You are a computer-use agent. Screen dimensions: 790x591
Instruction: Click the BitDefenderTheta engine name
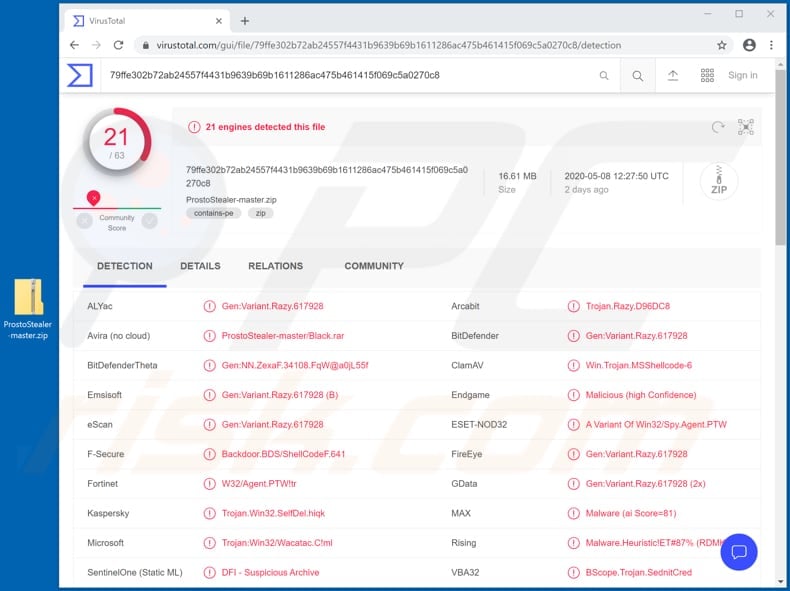tap(122, 365)
